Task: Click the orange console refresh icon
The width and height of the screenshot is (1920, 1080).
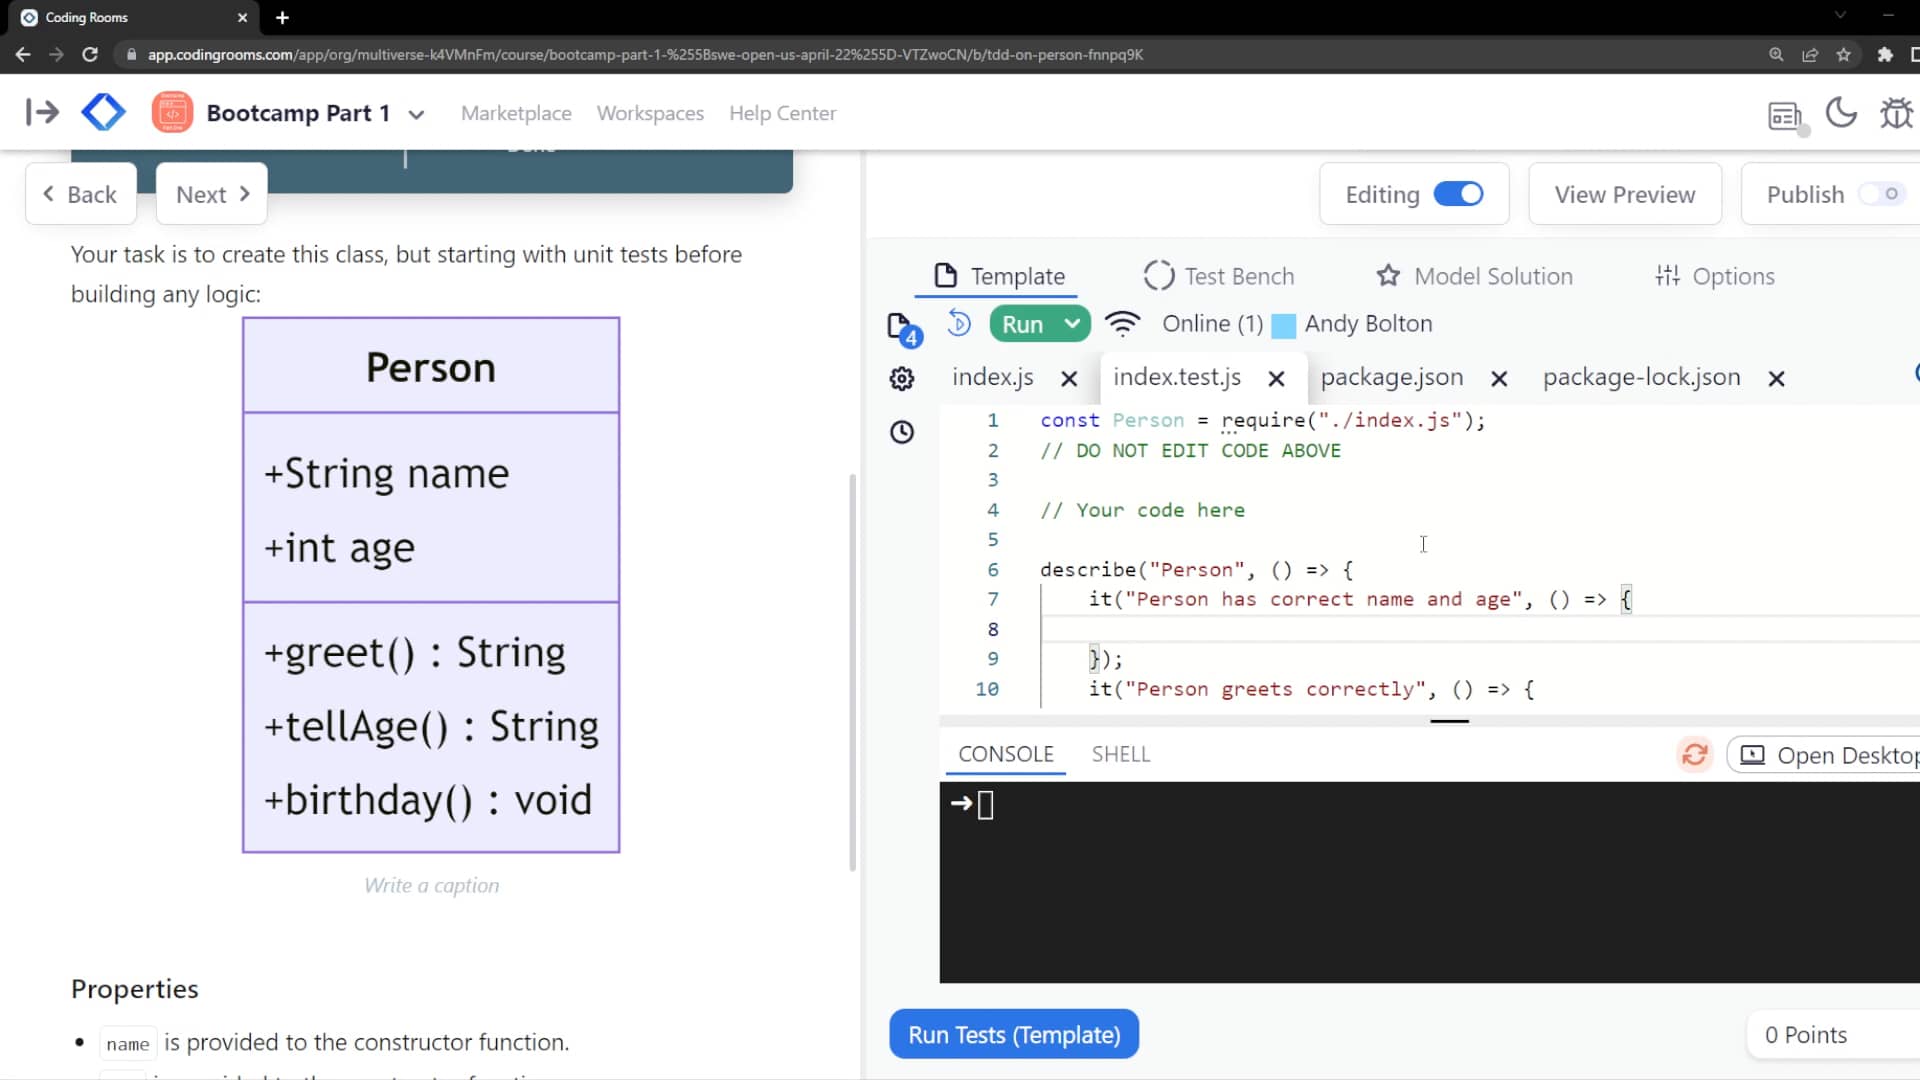Action: [1694, 755]
